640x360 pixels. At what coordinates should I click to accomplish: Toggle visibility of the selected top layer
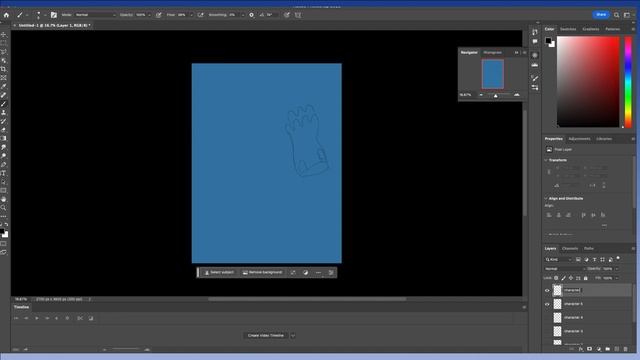tap(547, 291)
